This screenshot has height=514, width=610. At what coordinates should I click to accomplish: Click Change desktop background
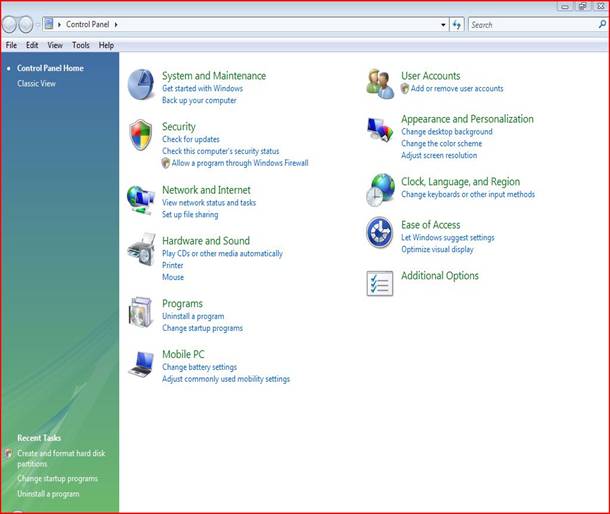[x=447, y=132]
